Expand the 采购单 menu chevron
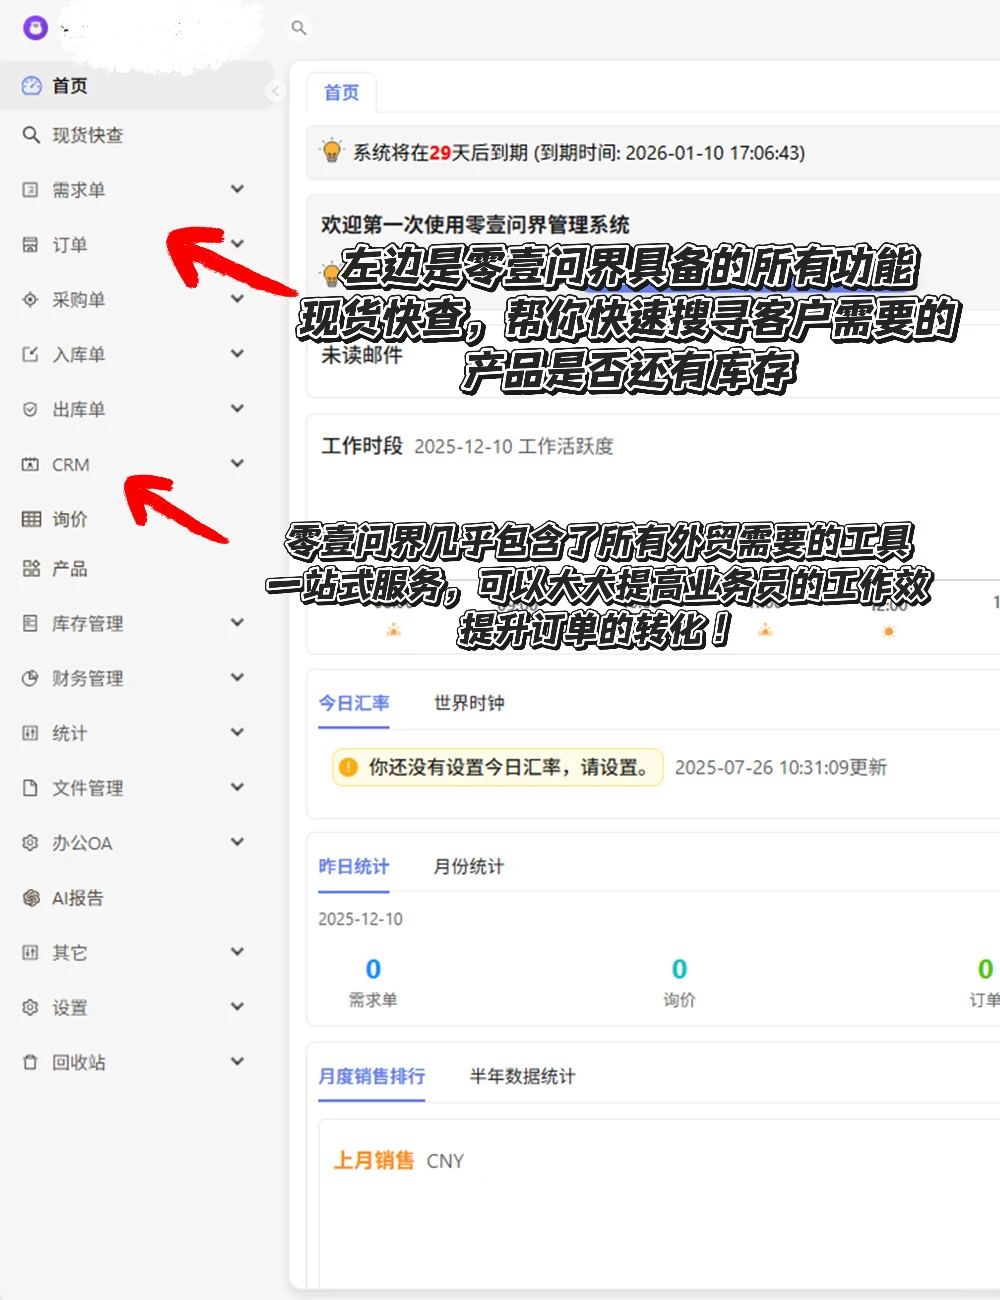 point(237,299)
